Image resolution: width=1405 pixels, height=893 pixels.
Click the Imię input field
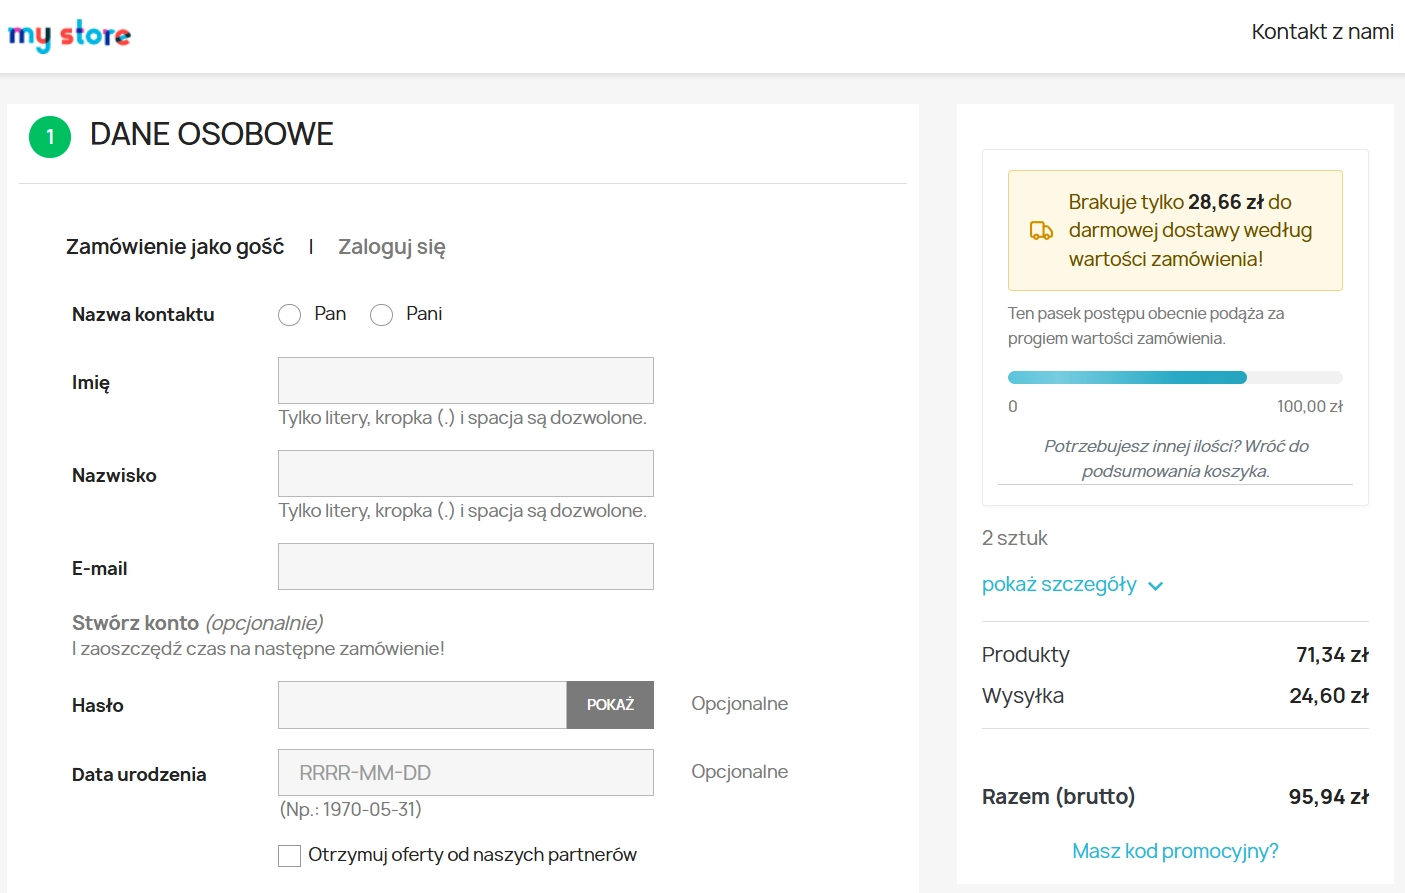pyautogui.click(x=465, y=380)
